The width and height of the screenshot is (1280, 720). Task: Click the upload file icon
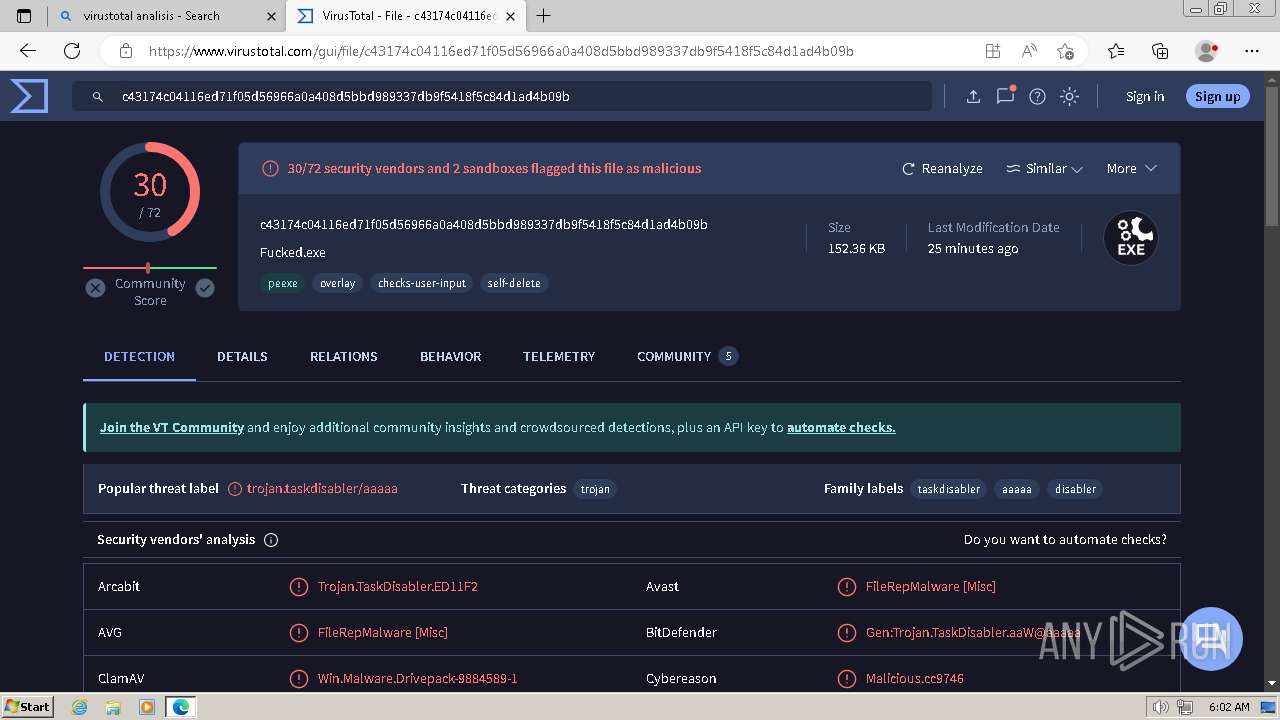[973, 96]
